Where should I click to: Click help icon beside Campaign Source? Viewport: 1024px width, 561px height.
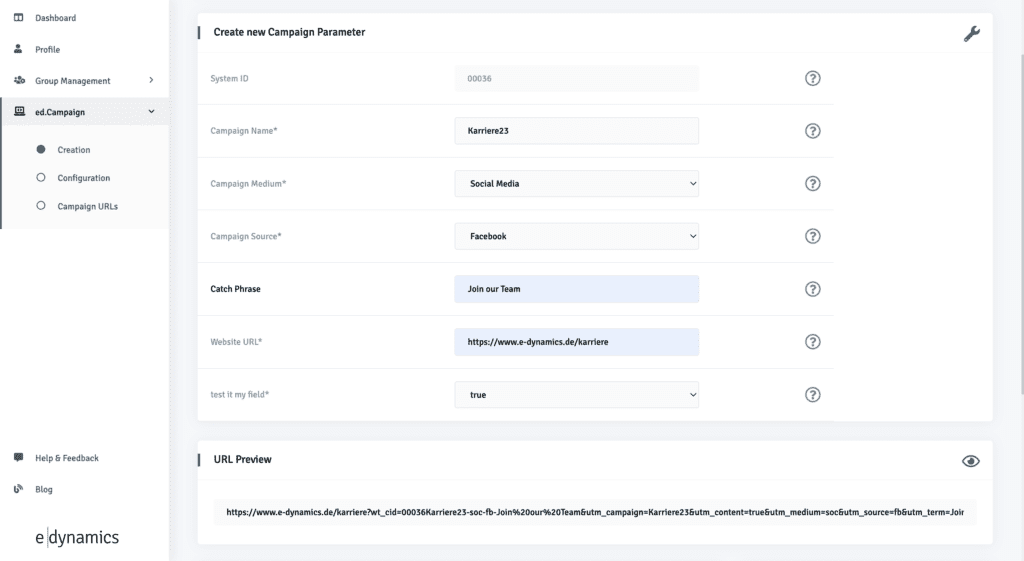(x=813, y=236)
